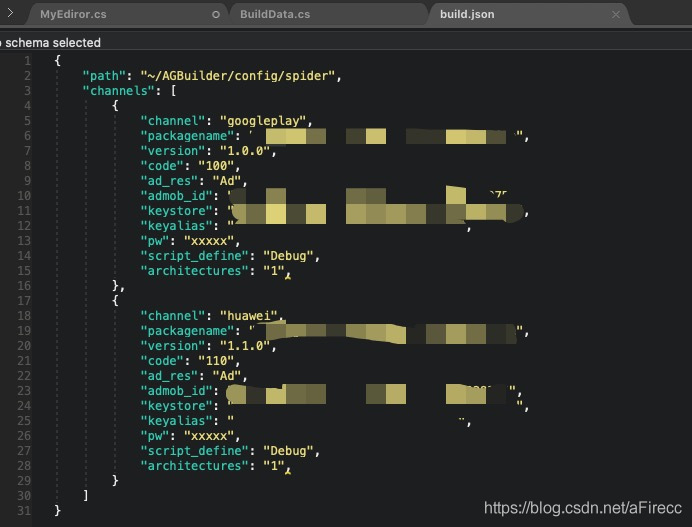Screen dimensions: 692x527
Task: Select the "Debug" value on line 14
Action: pos(288,256)
